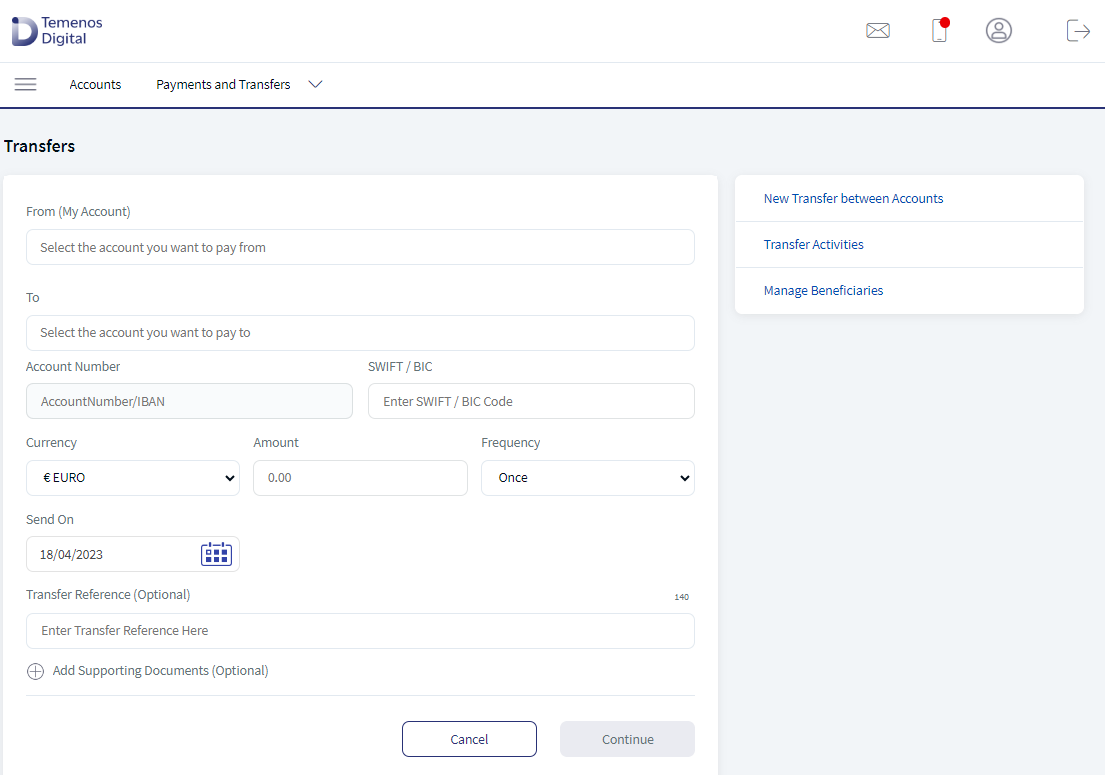Select the To account field
The height and width of the screenshot is (775, 1105).
click(360, 333)
